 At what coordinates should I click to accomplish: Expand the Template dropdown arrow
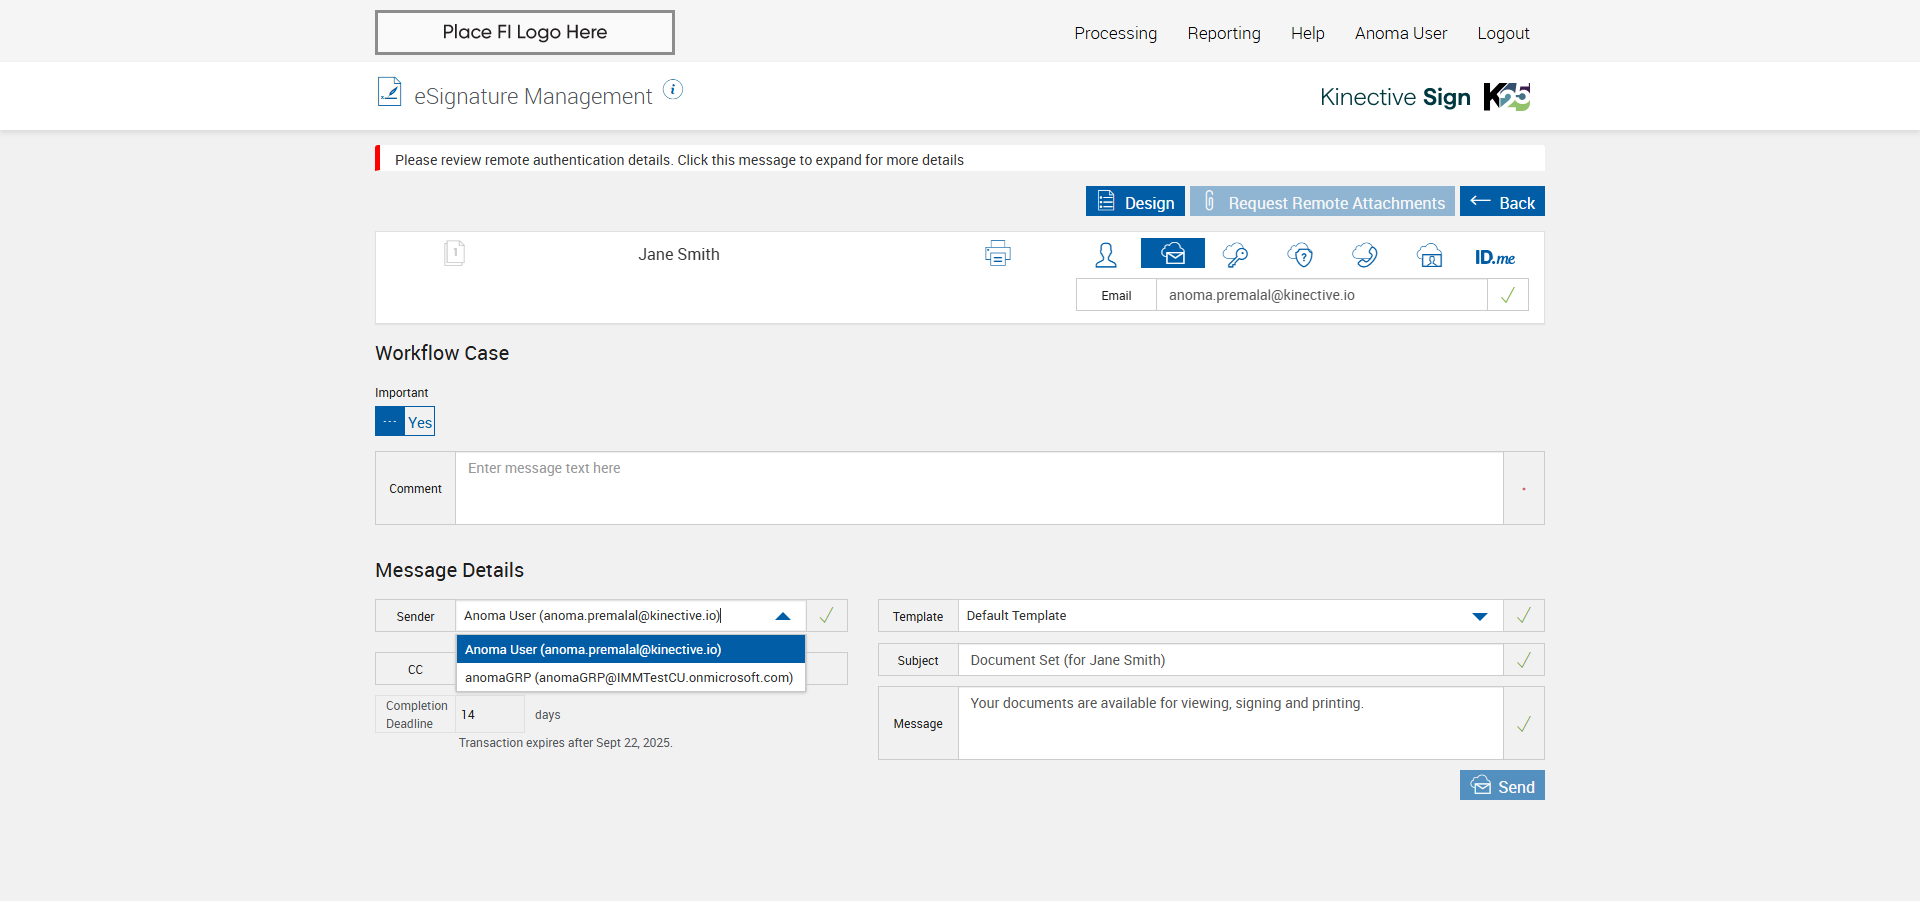coord(1479,616)
